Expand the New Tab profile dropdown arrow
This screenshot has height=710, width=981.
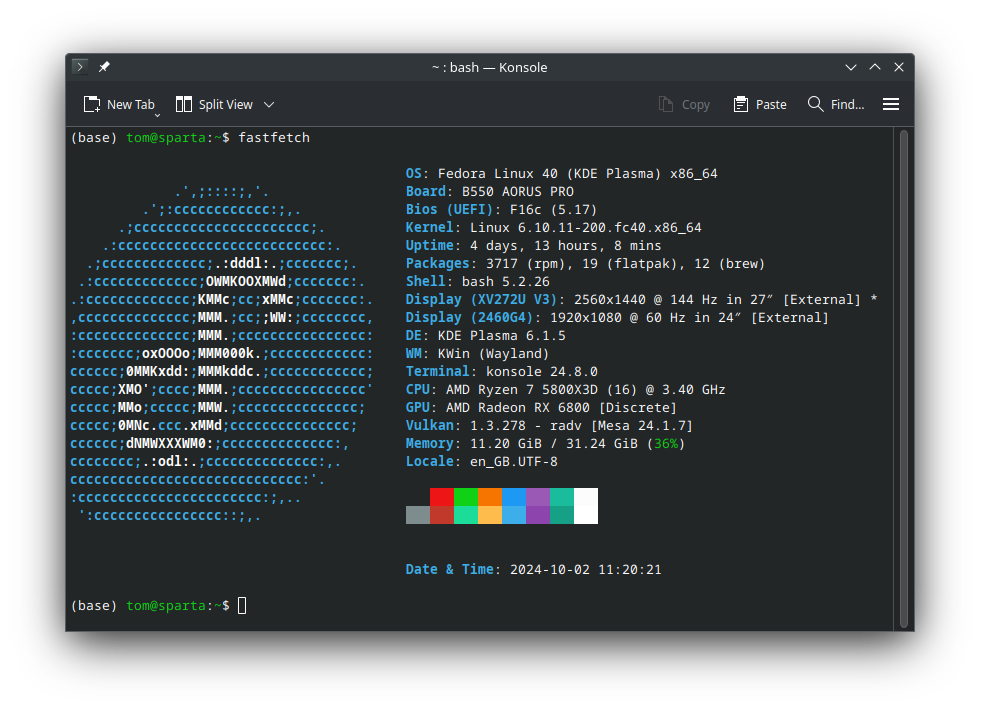pyautogui.click(x=158, y=115)
